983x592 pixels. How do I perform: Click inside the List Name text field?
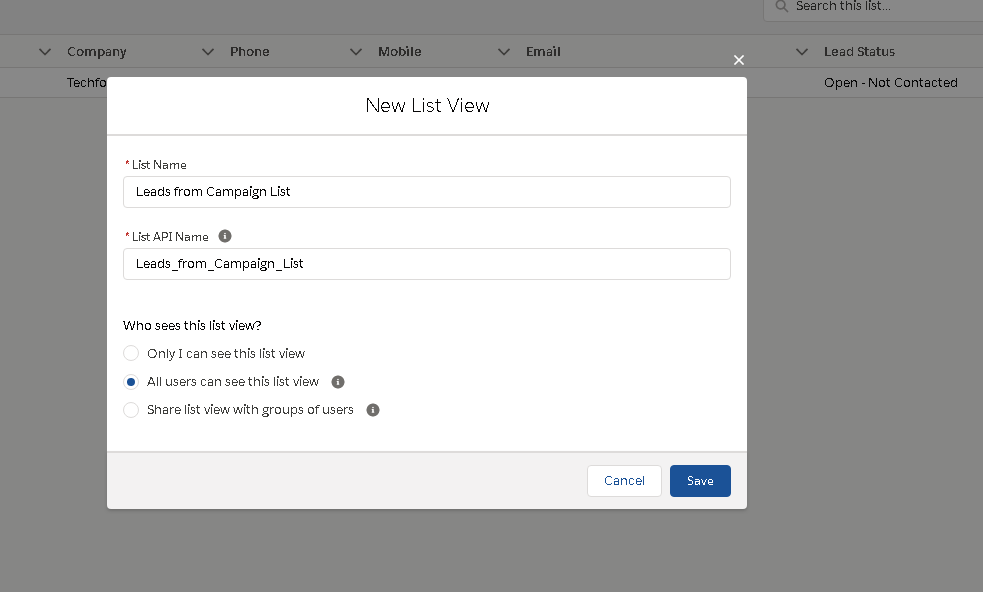coord(426,191)
